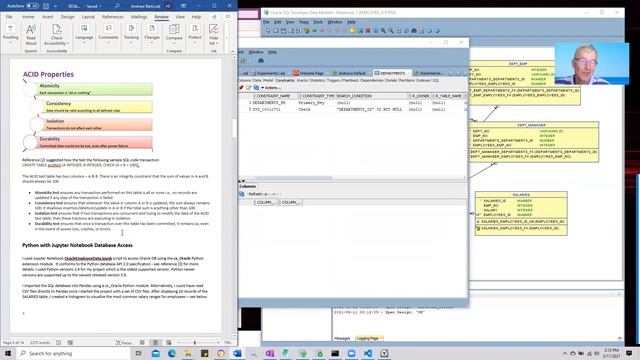Click the red pin freeze view icon
This screenshot has height=360, width=640.
pyautogui.click(x=241, y=88)
